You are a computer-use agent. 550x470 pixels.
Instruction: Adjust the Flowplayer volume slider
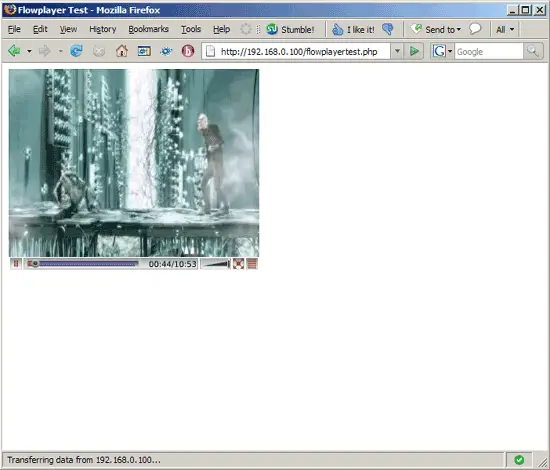216,264
